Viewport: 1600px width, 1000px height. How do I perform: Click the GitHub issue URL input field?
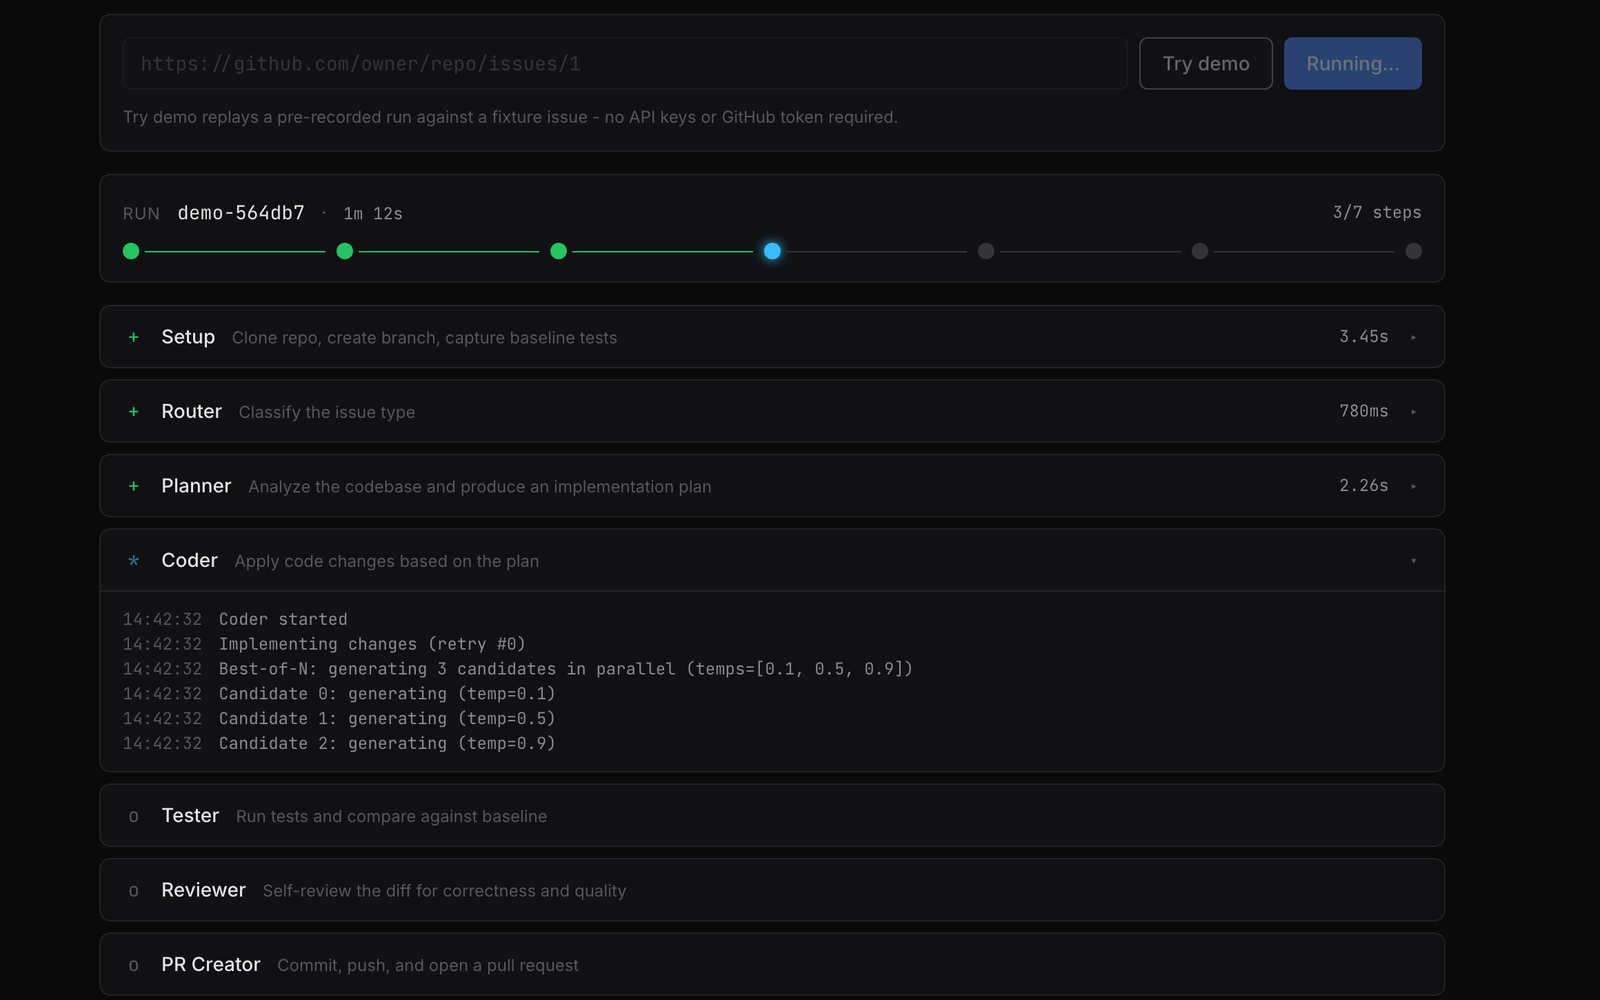pos(625,64)
